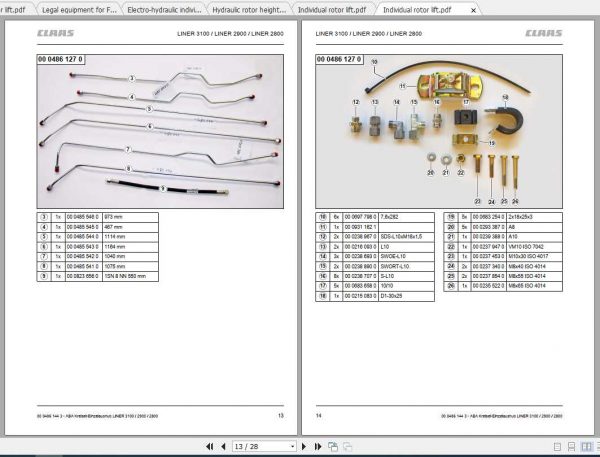Select the VM10 ISO 7042 cell
The height and width of the screenshot is (457, 600).
pos(535,247)
